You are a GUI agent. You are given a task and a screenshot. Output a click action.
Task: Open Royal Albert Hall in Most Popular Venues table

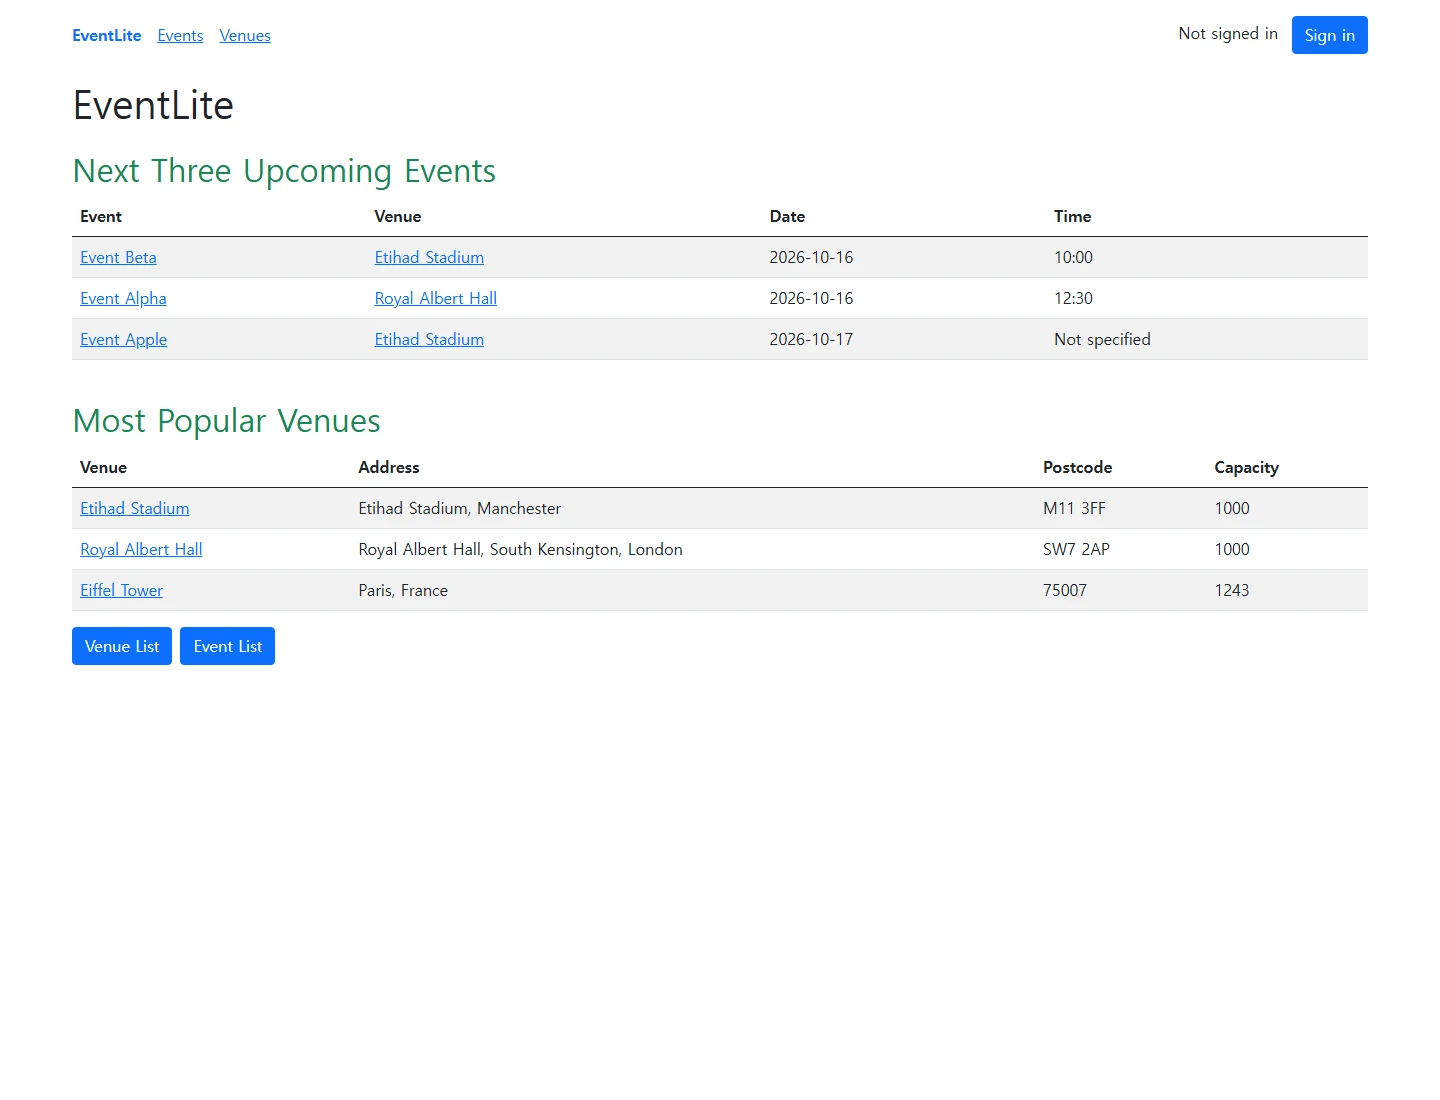click(x=141, y=549)
